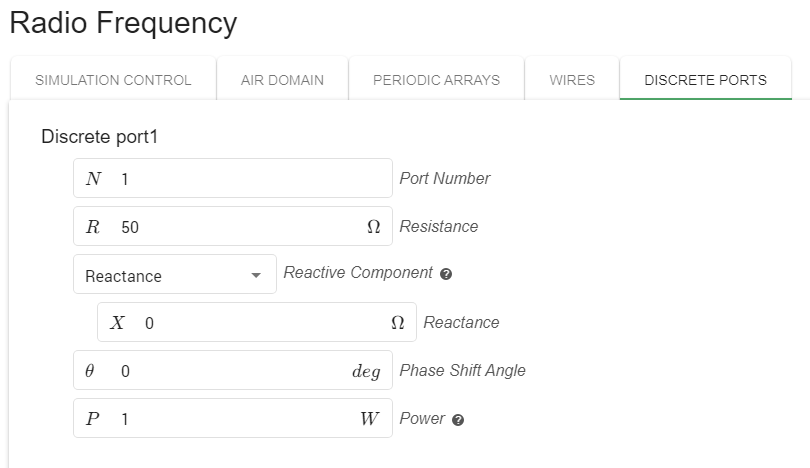Click the Port Number input field
The width and height of the screenshot is (810, 468).
tap(250, 179)
